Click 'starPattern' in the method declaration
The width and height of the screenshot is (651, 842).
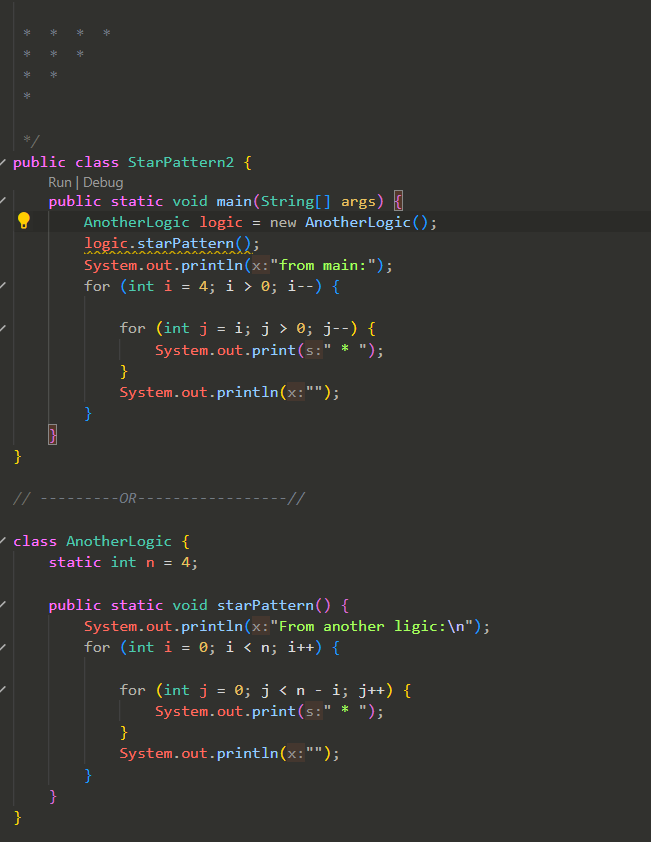click(x=265, y=605)
